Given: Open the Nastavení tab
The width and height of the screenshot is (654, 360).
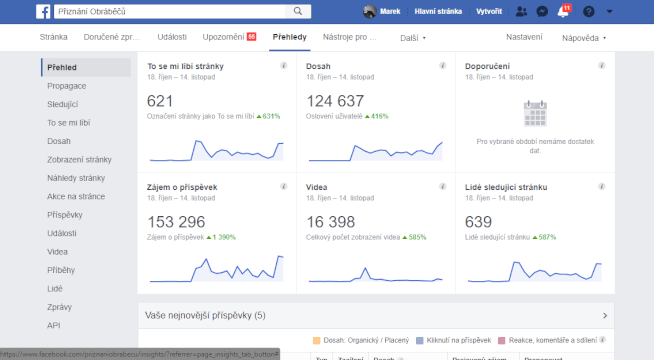Looking at the screenshot, I should pos(524,37).
